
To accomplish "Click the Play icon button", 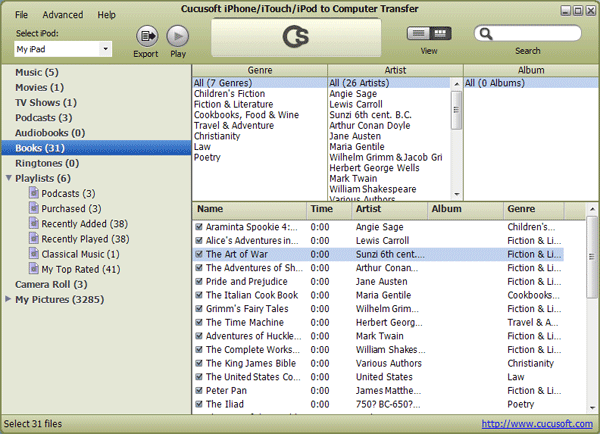I will [x=178, y=36].
